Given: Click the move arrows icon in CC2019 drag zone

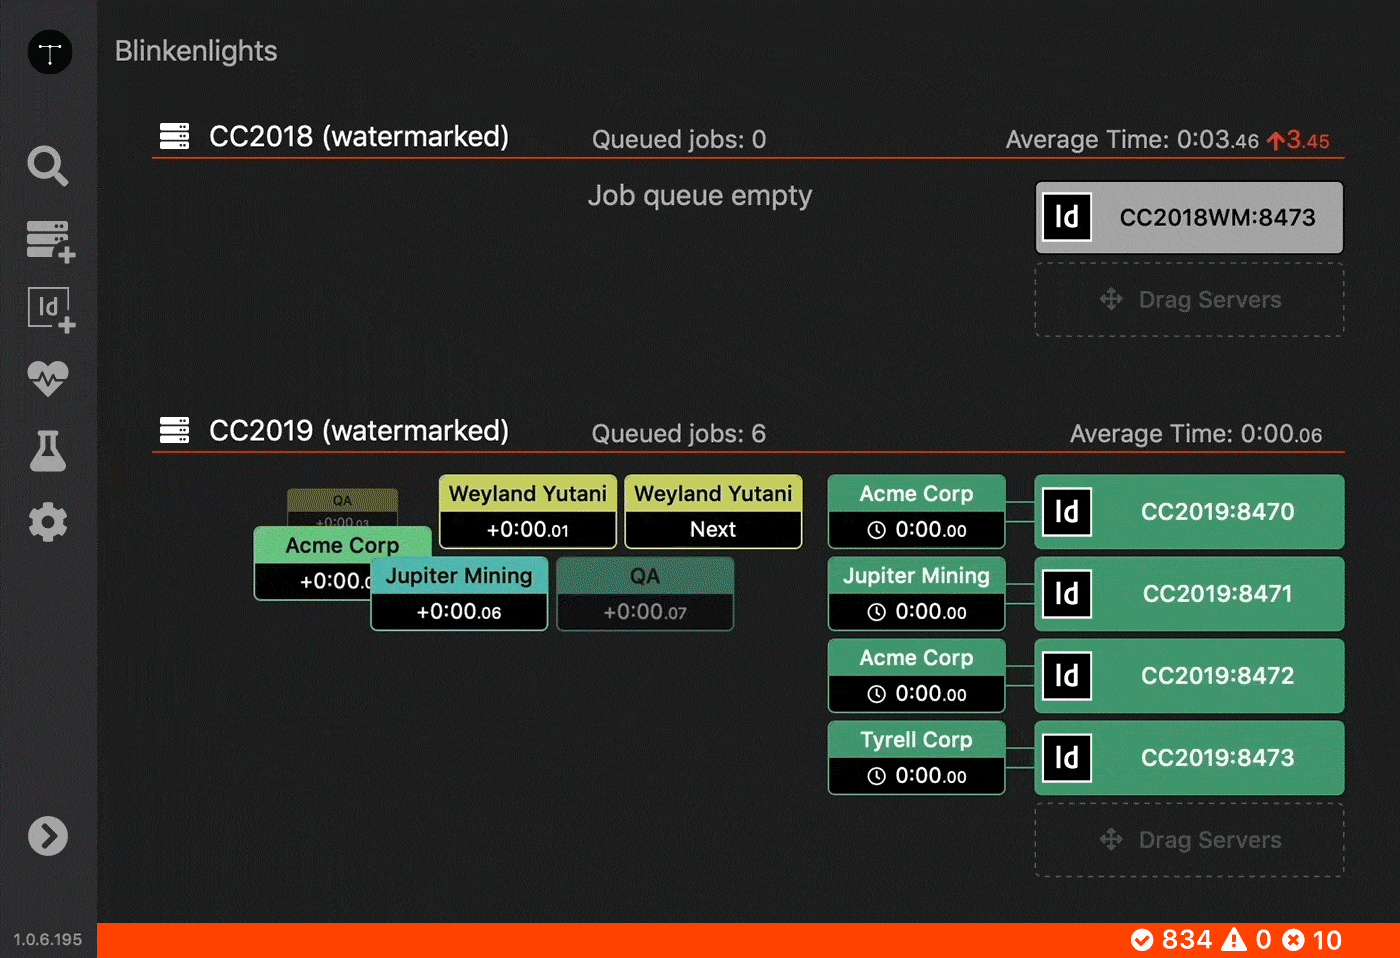Looking at the screenshot, I should (1111, 839).
